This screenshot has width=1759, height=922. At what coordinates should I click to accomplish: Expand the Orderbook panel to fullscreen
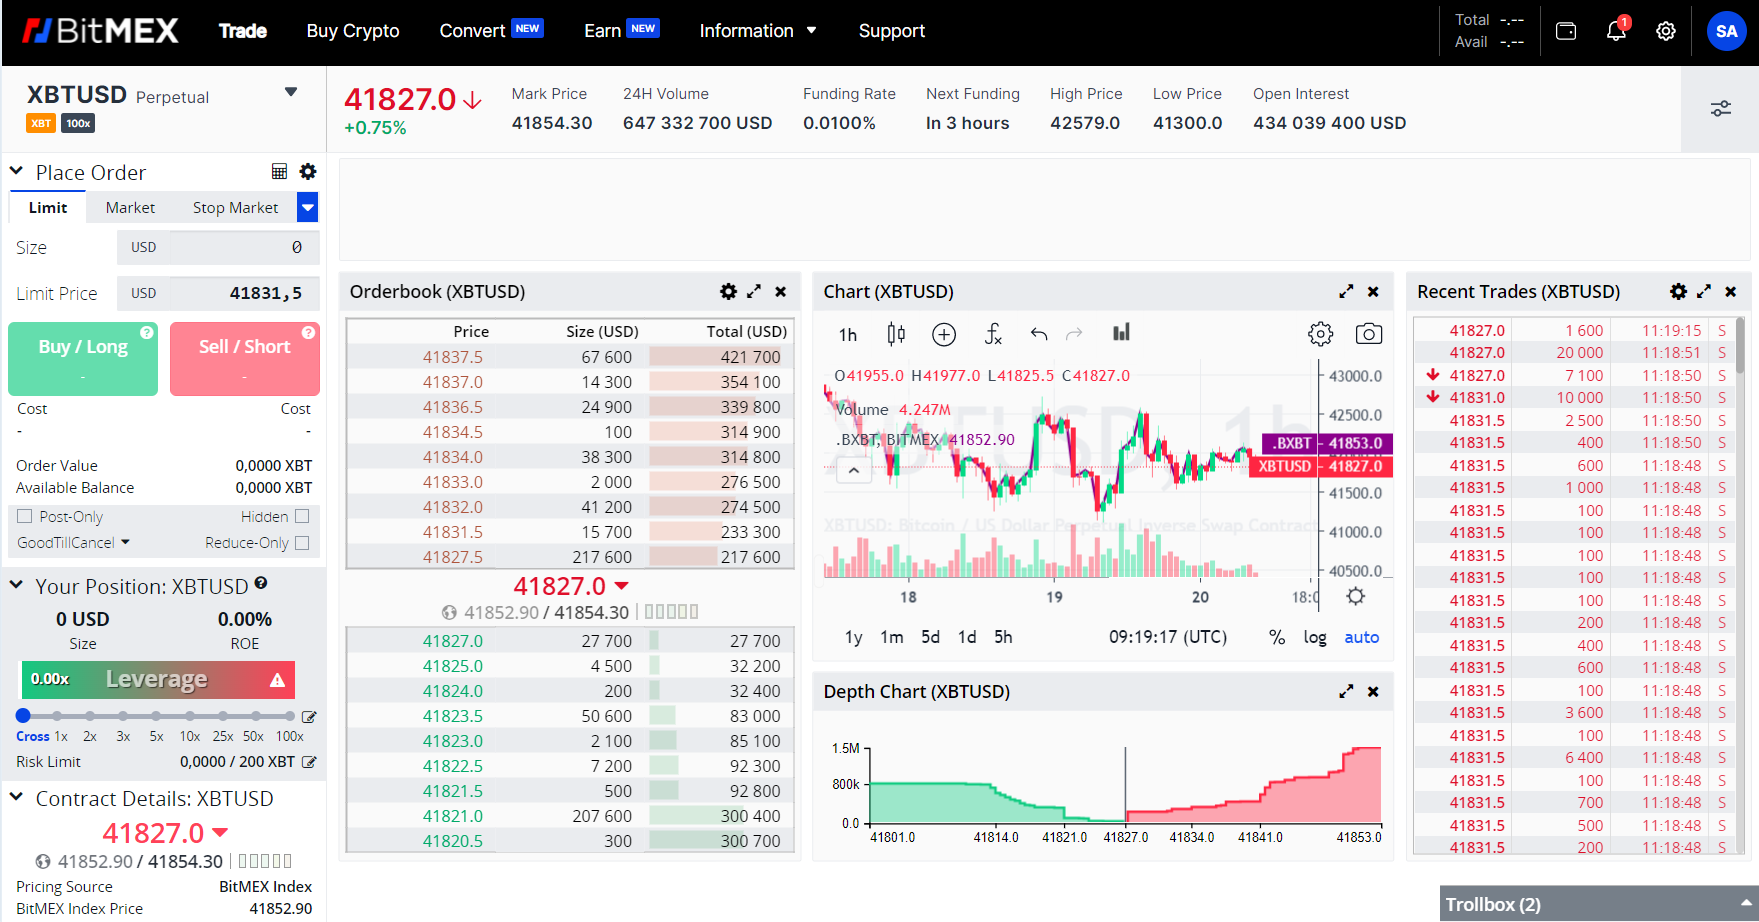(x=754, y=291)
